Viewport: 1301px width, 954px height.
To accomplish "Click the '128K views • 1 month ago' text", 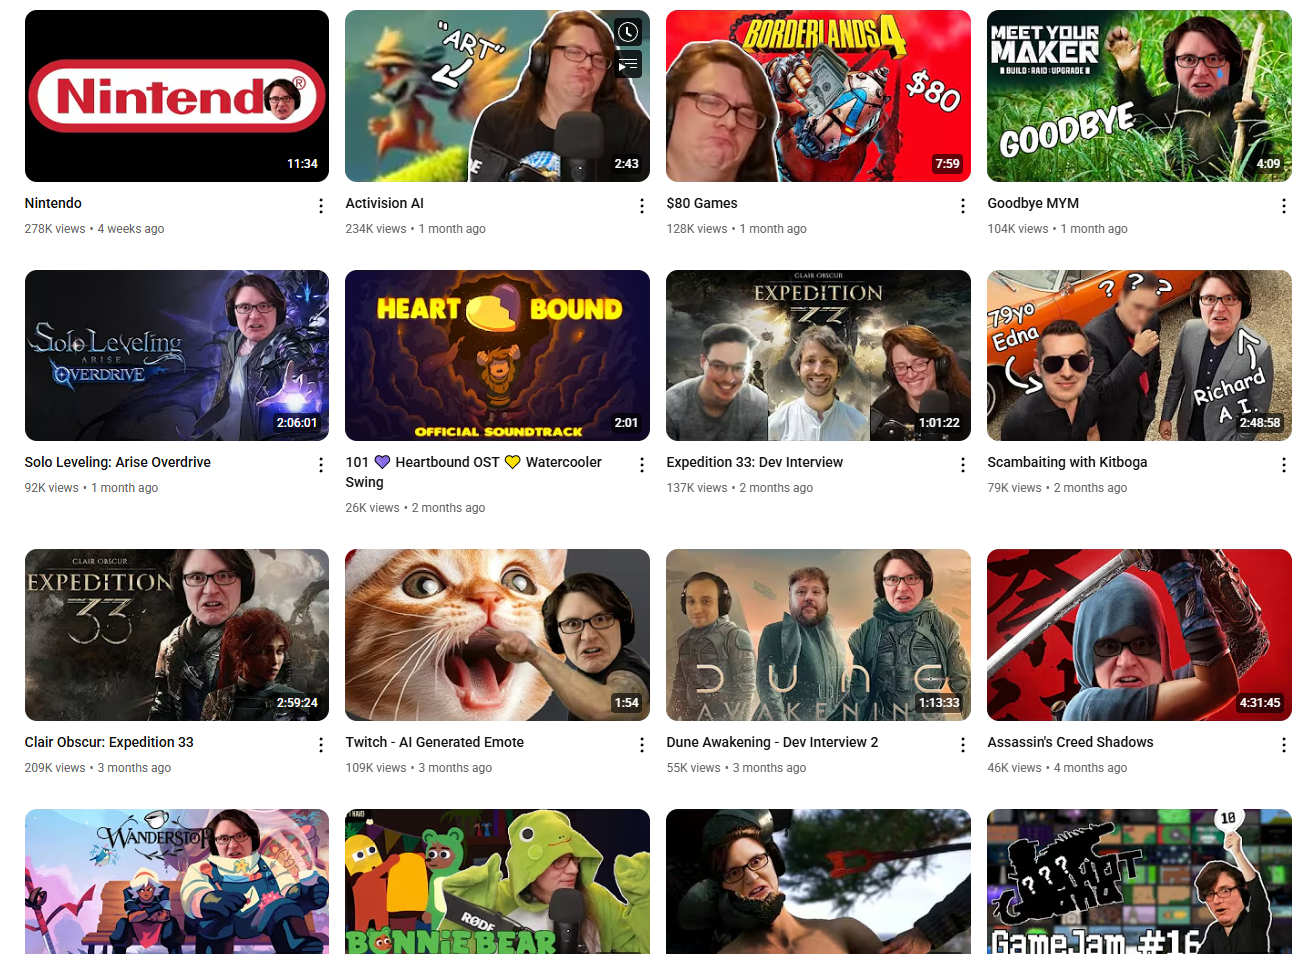I will 736,229.
